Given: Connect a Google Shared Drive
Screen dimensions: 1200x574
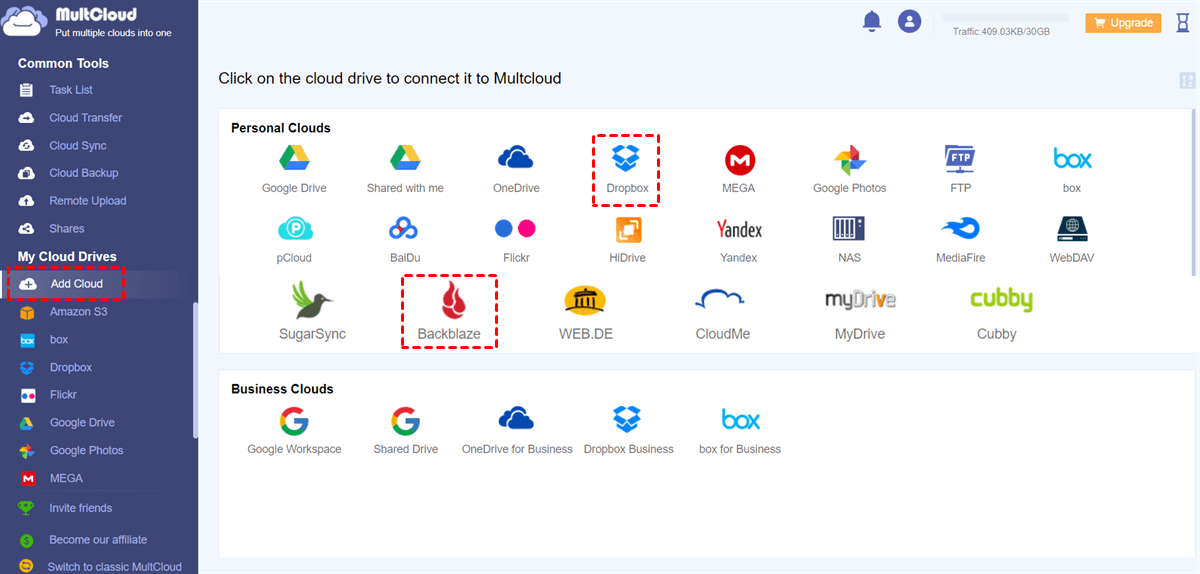Looking at the screenshot, I should (x=405, y=431).
